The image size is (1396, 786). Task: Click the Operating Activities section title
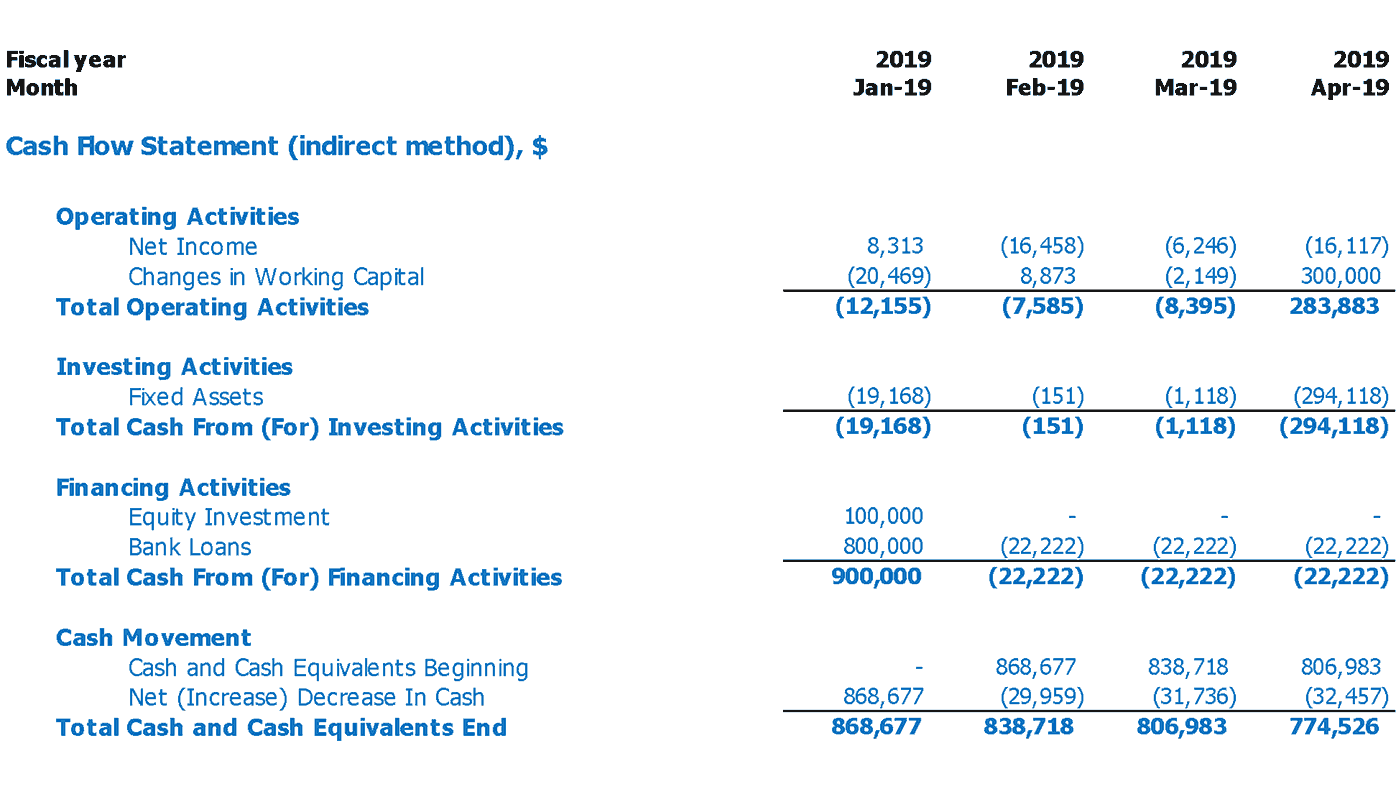[177, 217]
